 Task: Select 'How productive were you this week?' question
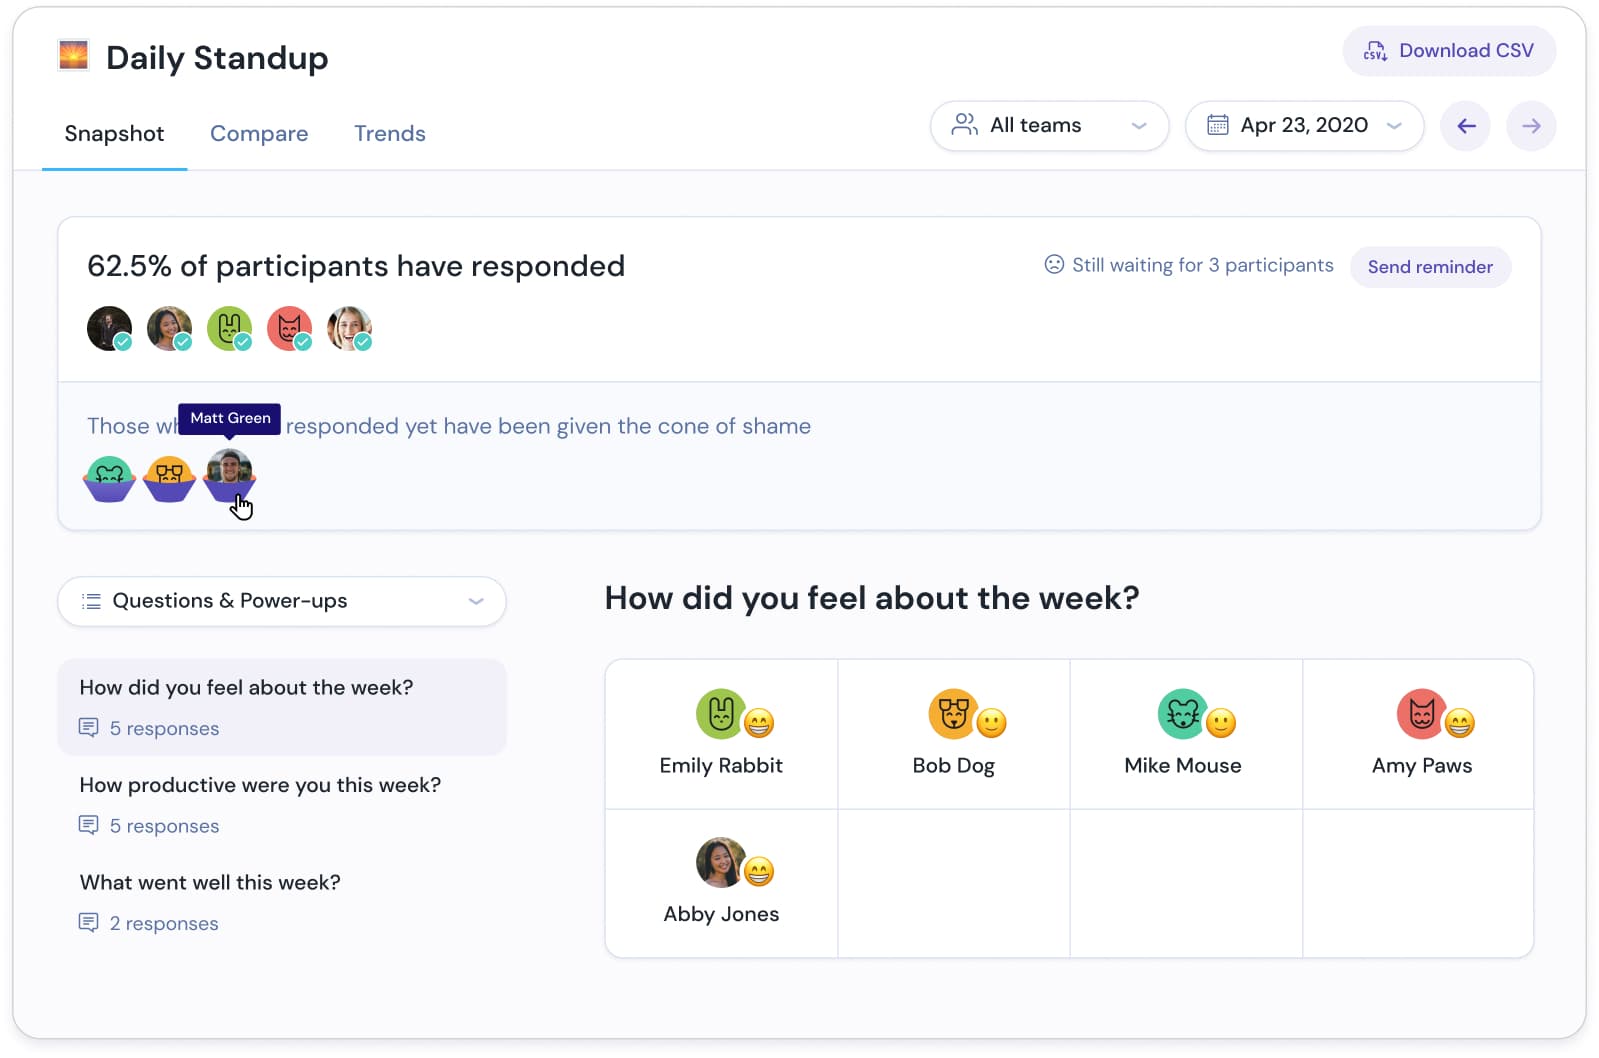tap(260, 786)
